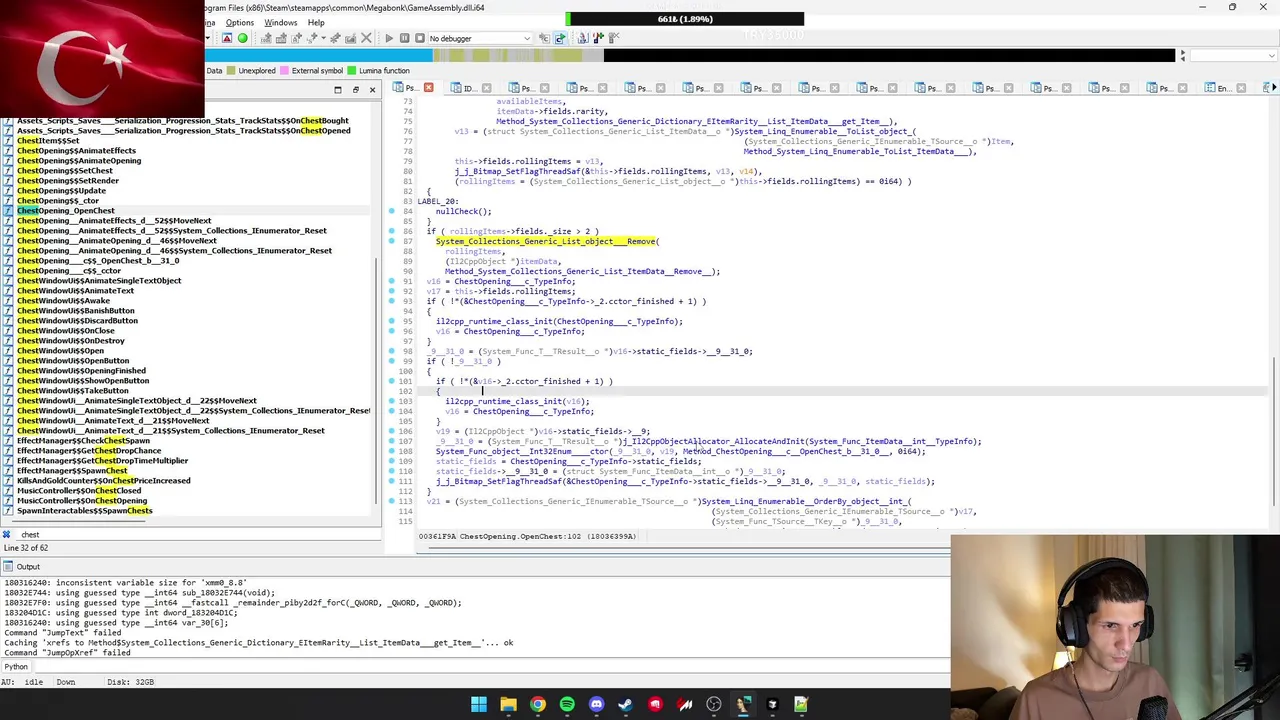Toggle breakpoint dot on line 87
The width and height of the screenshot is (1280, 720).
pyautogui.click(x=392, y=241)
